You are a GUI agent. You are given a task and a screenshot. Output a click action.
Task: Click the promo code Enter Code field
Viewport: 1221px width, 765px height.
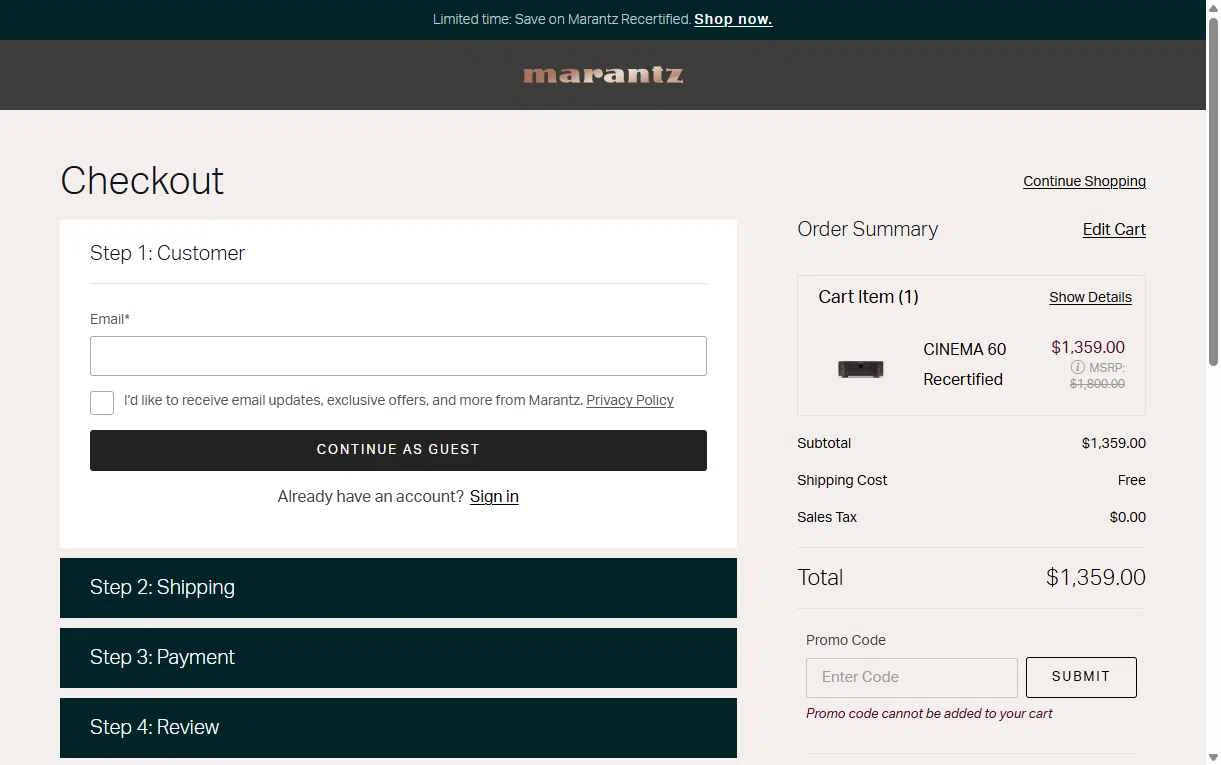(x=912, y=677)
